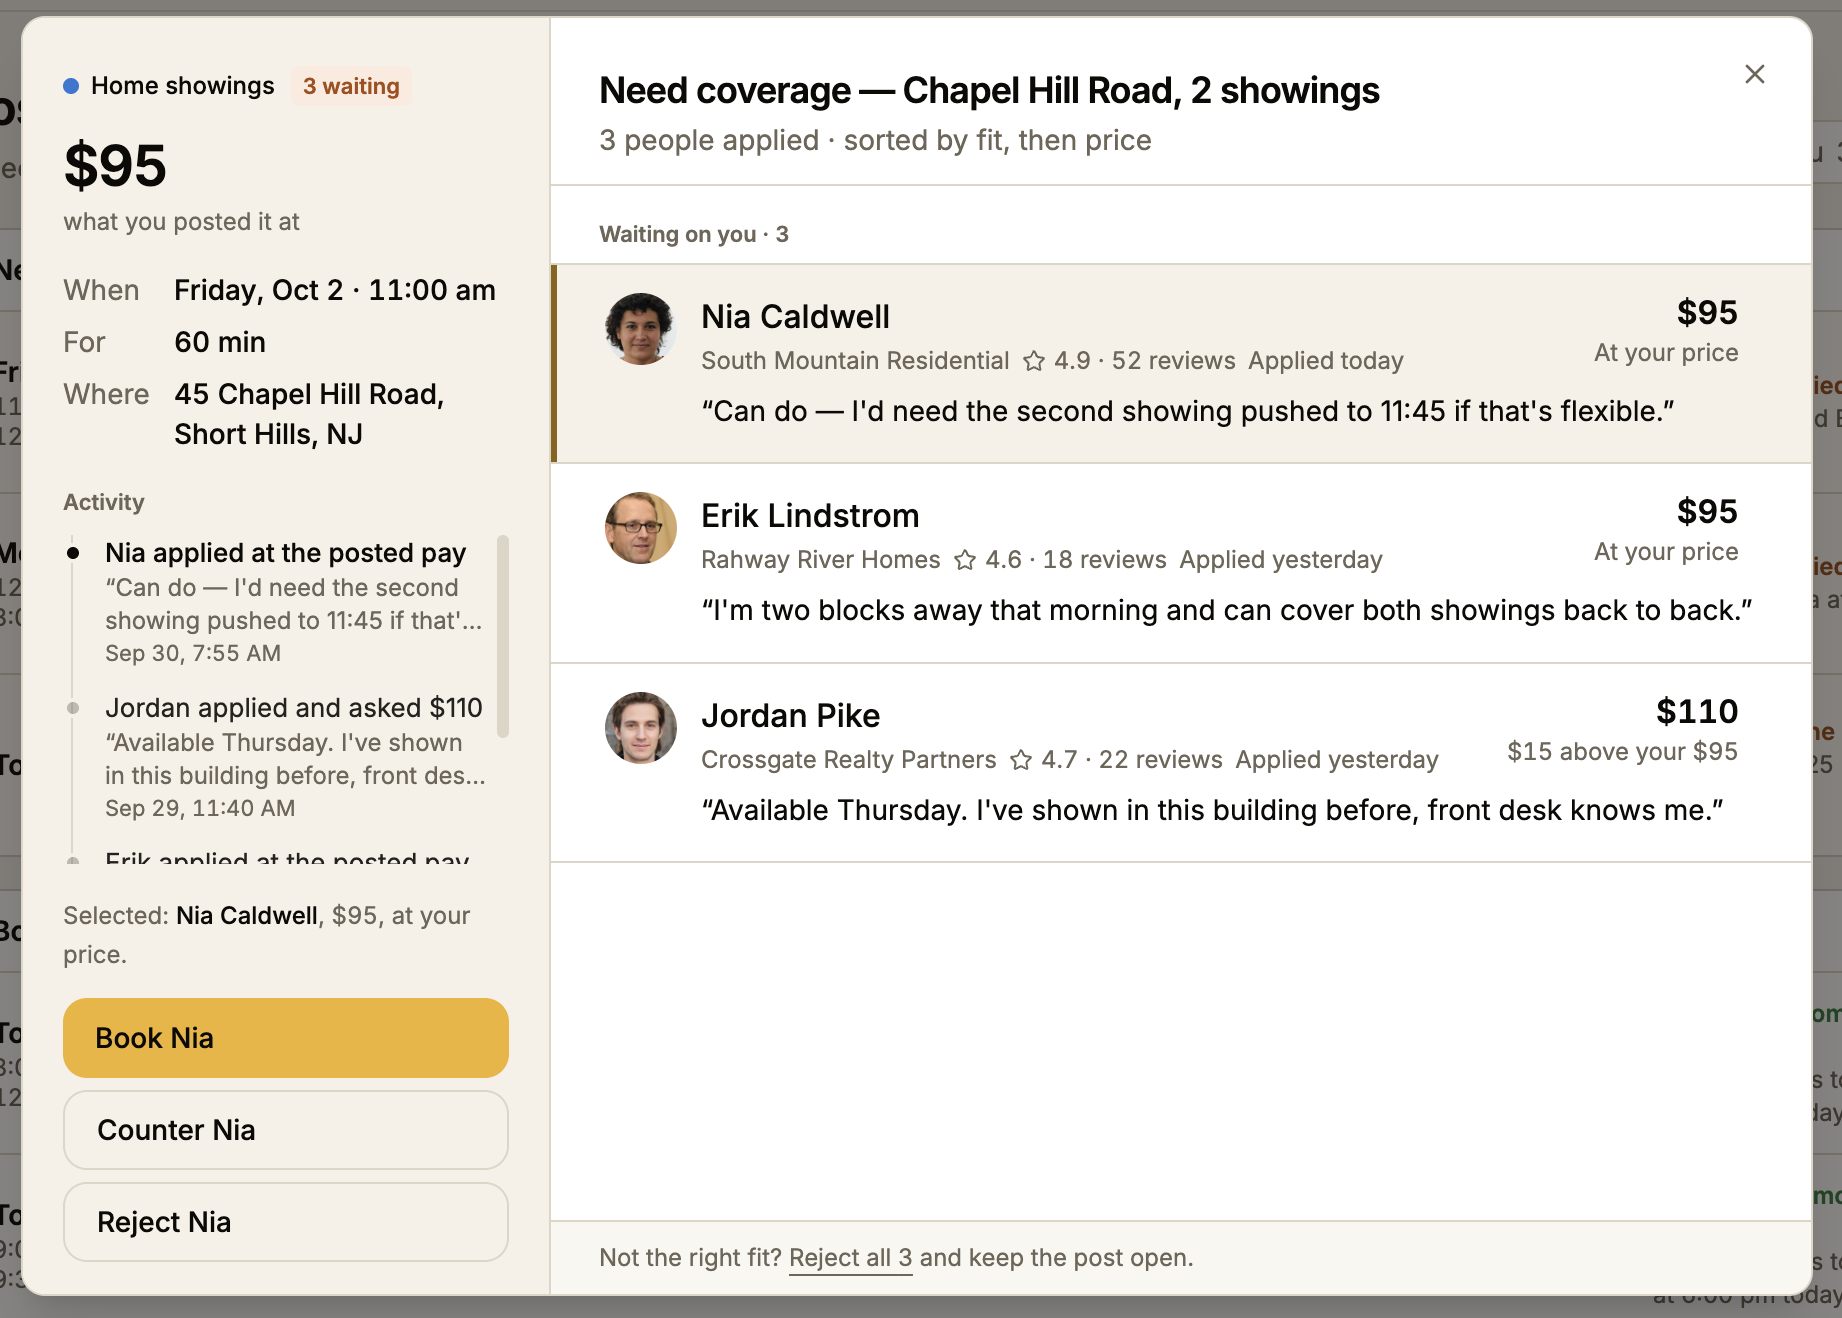
Task: Click the 'Home showings' label
Action: pos(183,86)
